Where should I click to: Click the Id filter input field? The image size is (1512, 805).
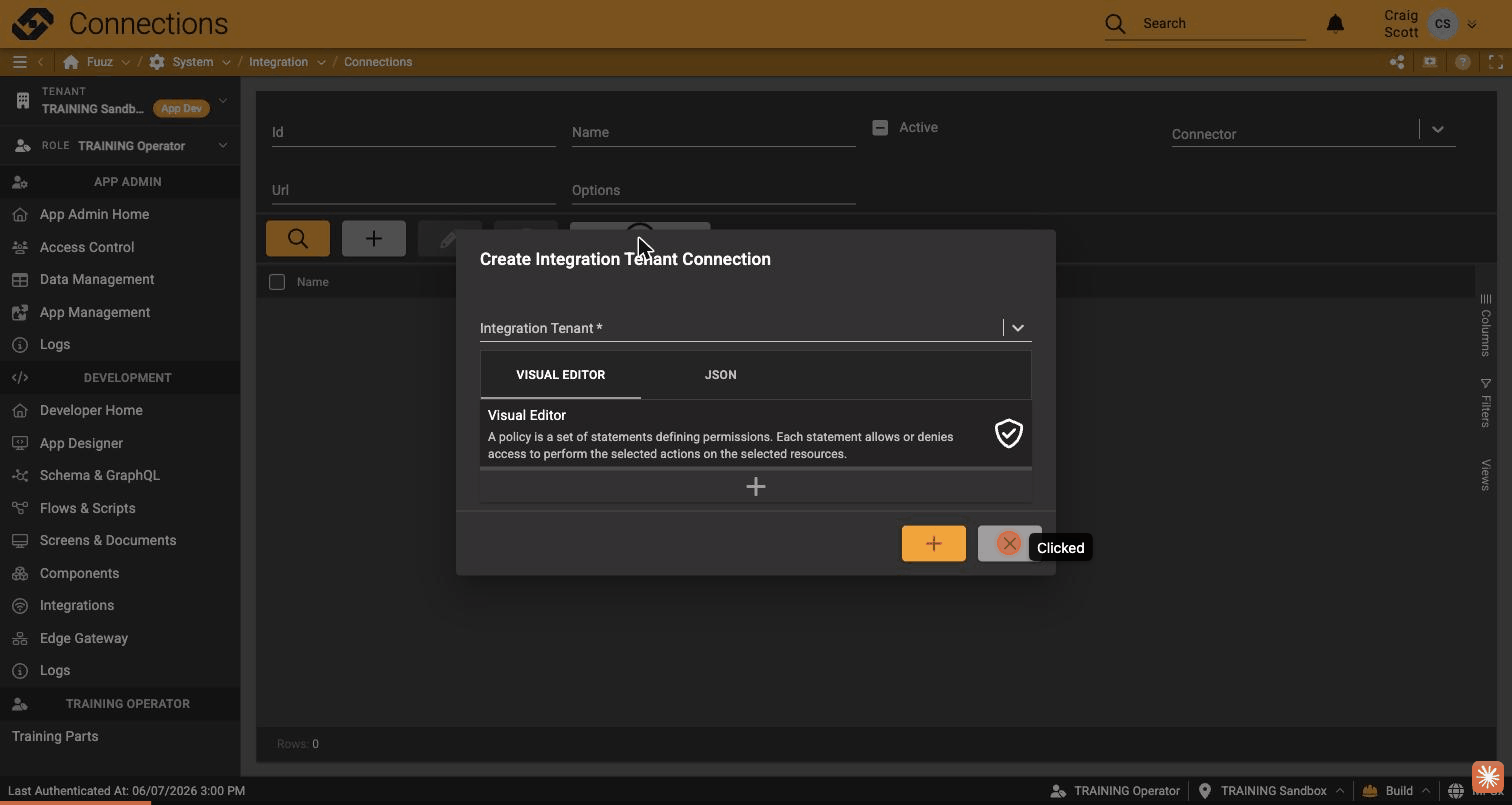click(414, 132)
